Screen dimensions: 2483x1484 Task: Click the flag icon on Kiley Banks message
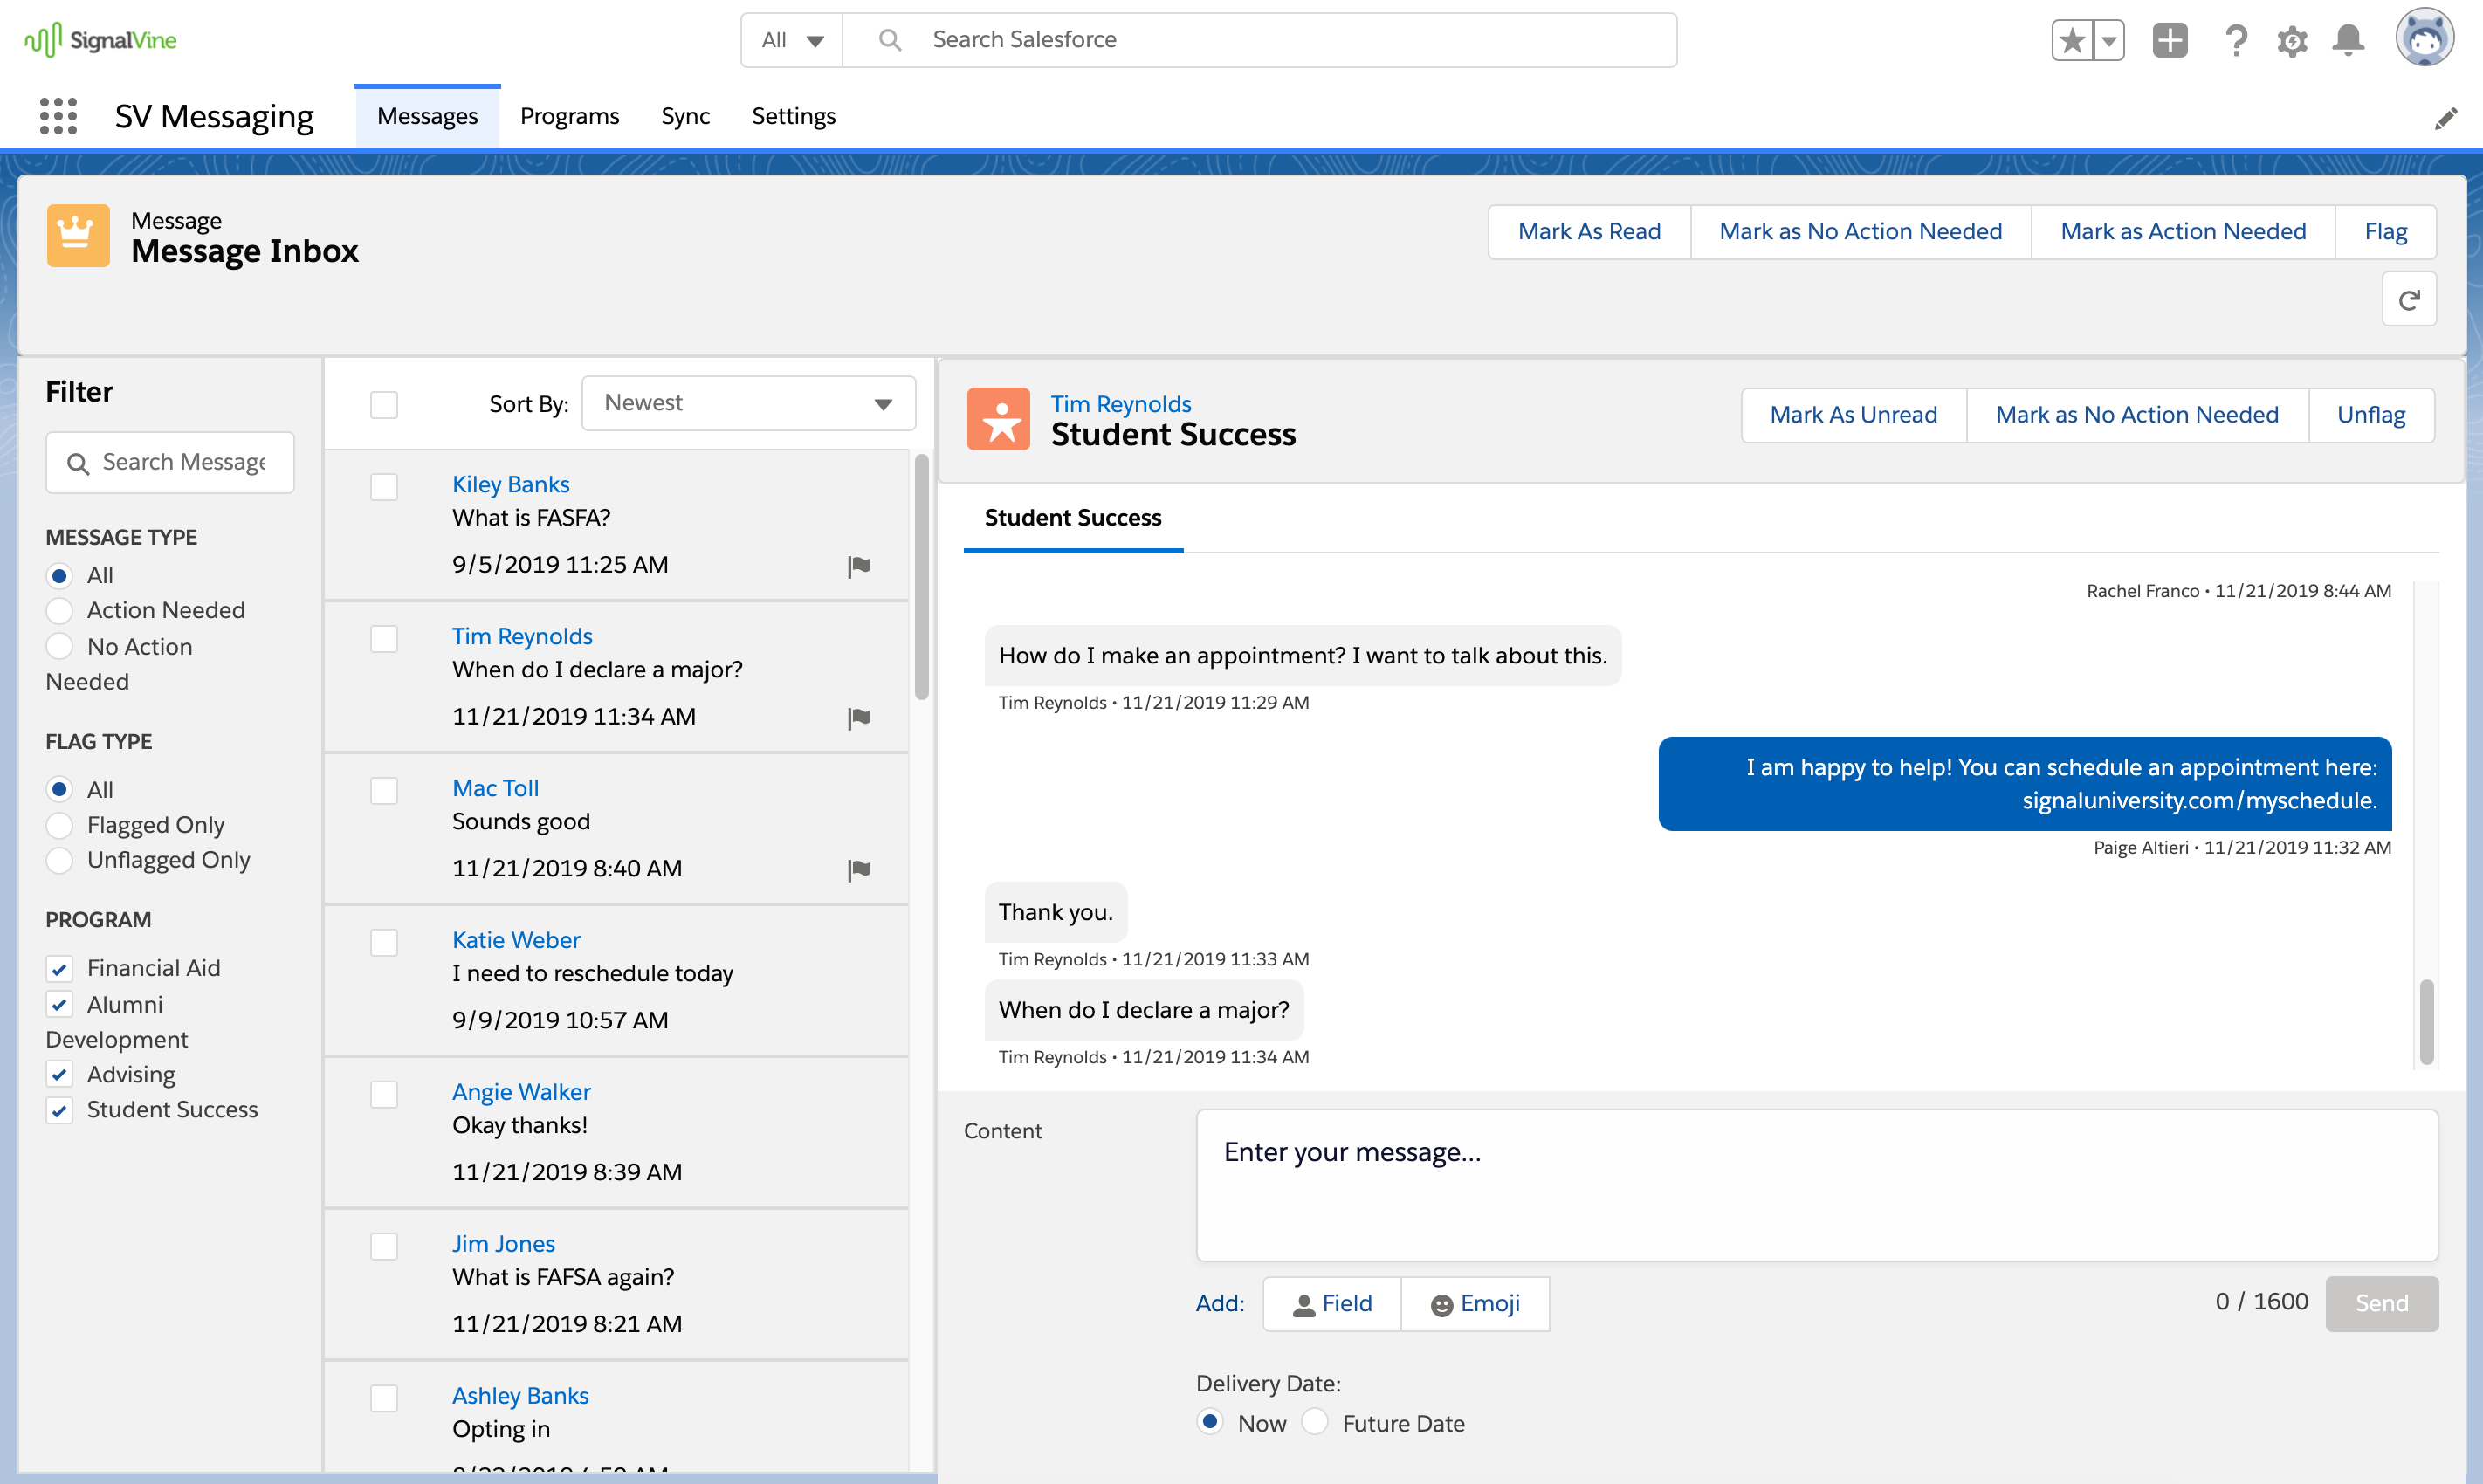(858, 566)
